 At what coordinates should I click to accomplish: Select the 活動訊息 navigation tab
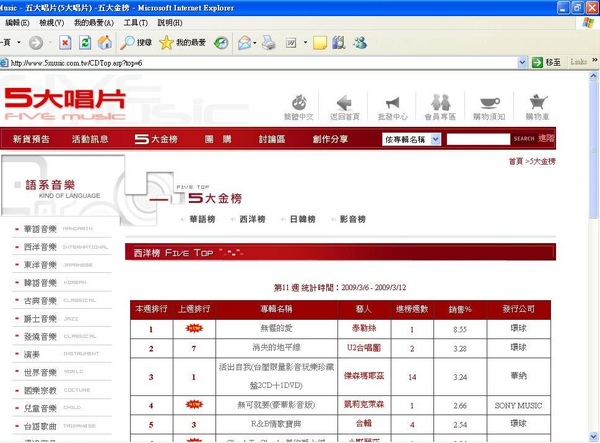point(90,139)
